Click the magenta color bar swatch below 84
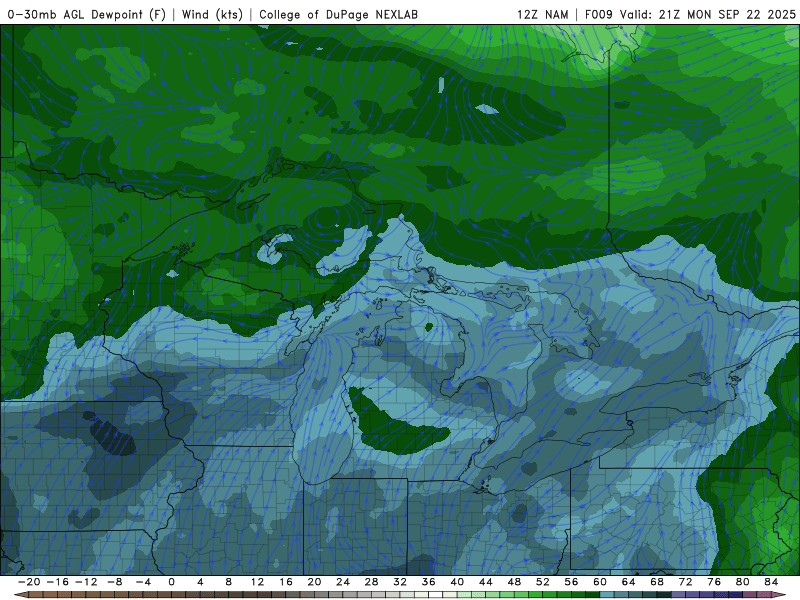Image resolution: width=800 pixels, height=600 pixels. pos(765,595)
